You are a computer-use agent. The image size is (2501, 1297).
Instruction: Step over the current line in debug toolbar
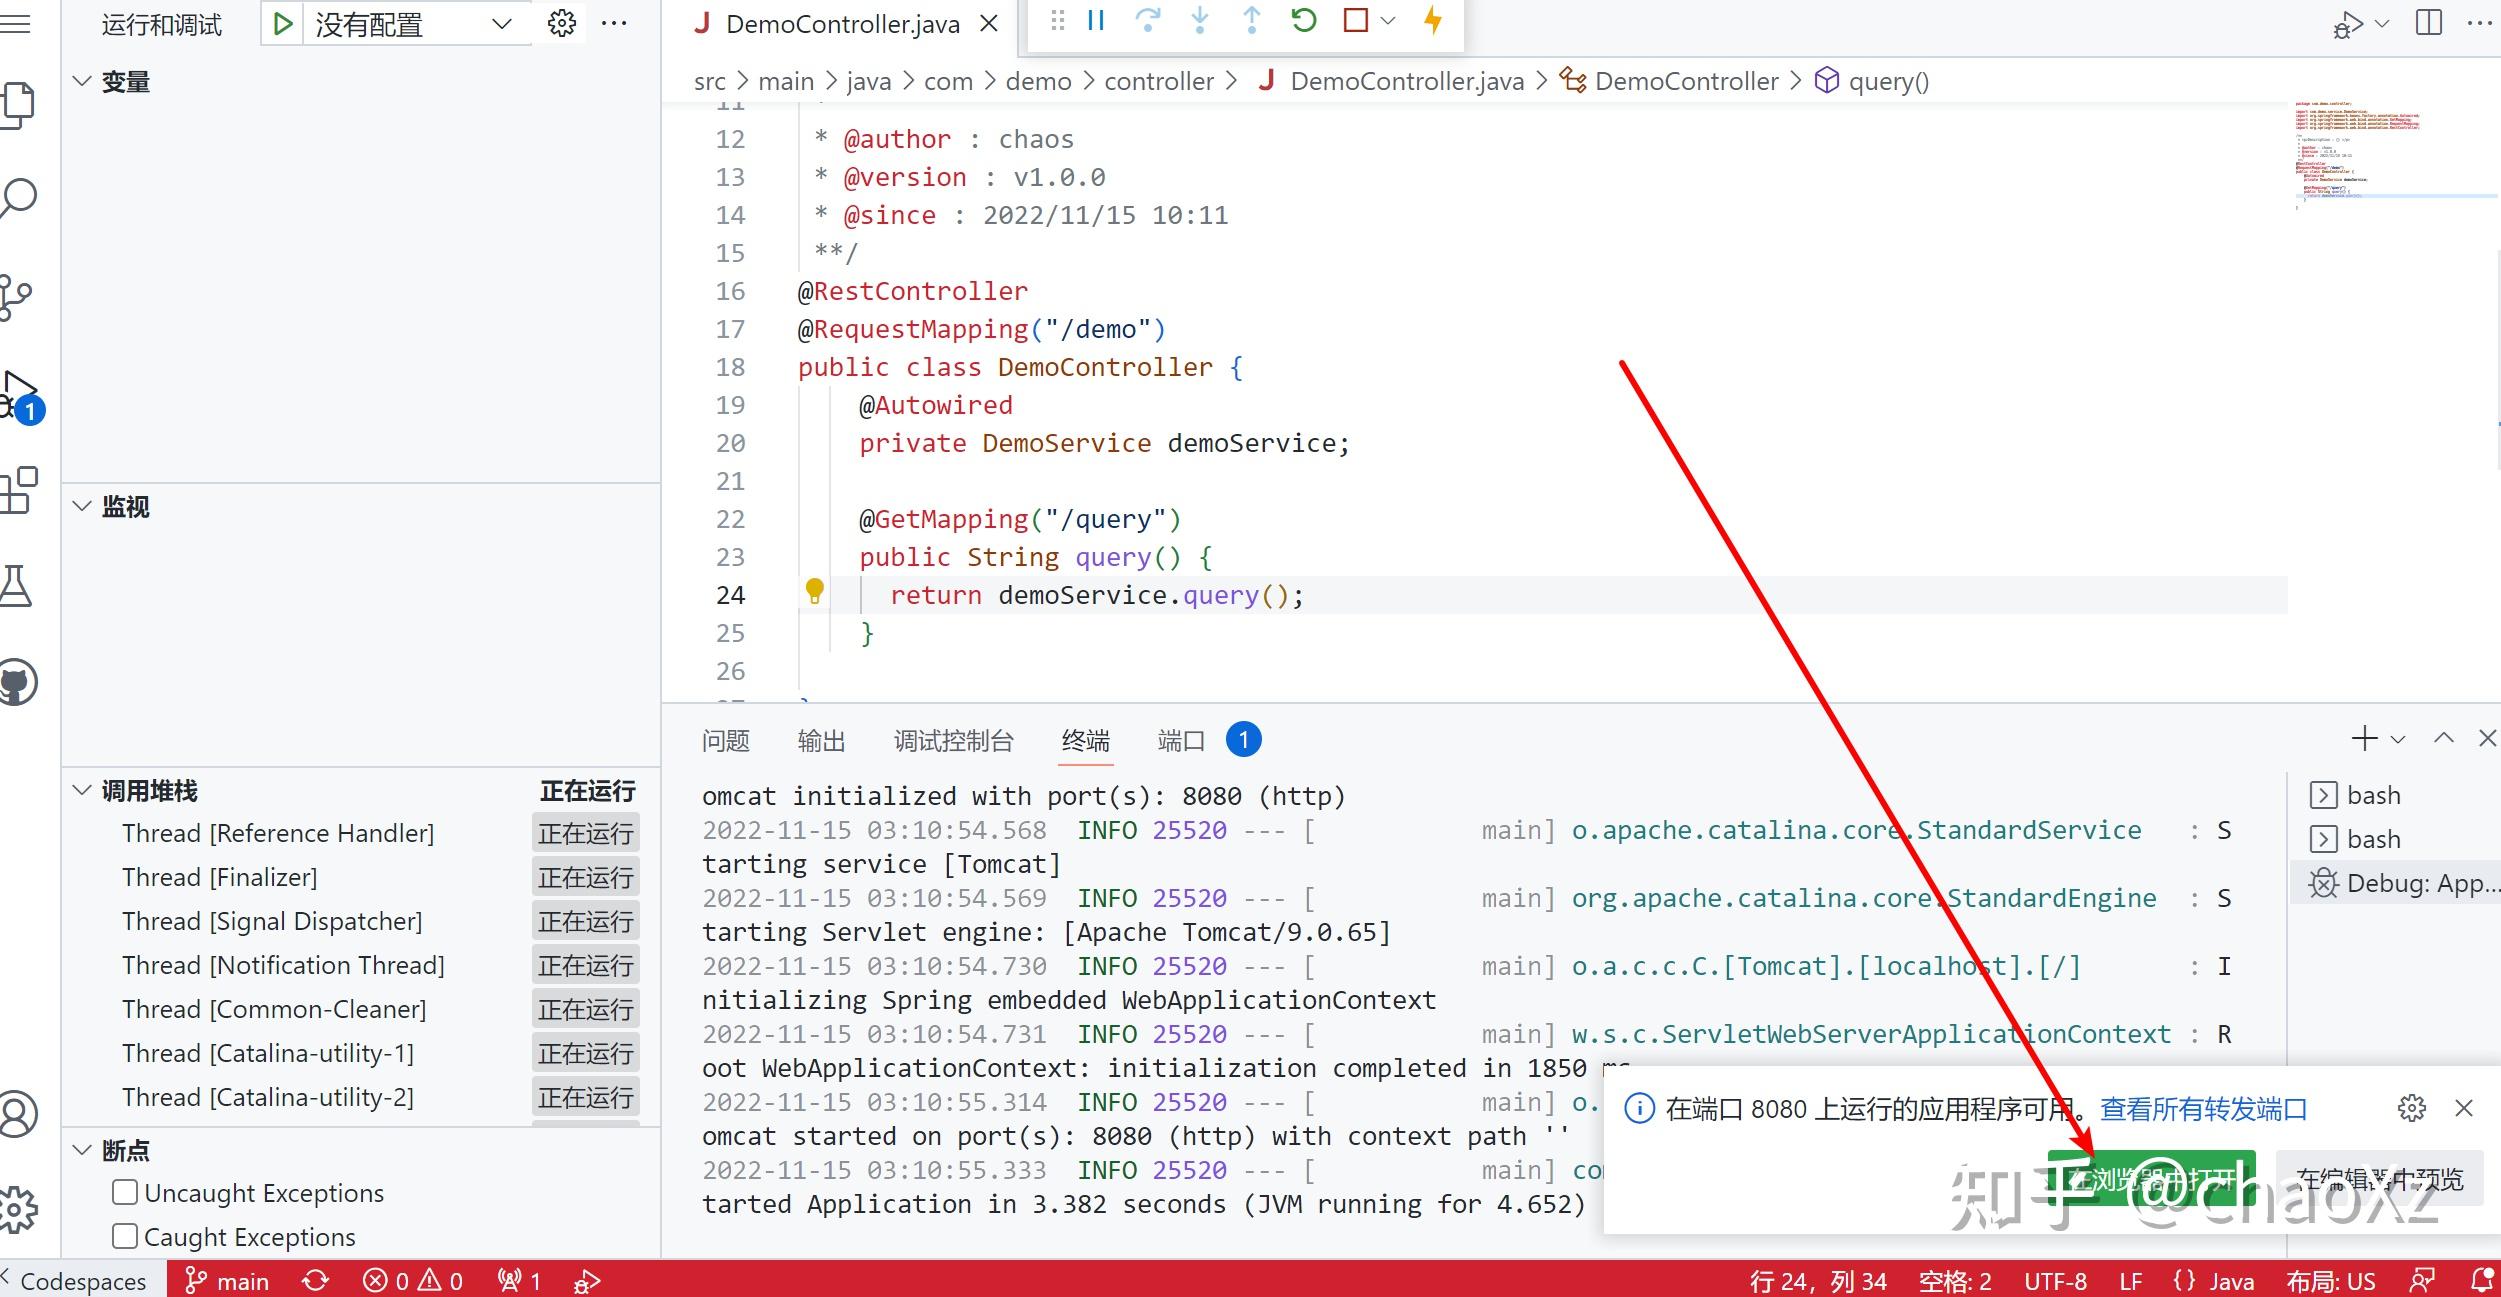(1148, 20)
